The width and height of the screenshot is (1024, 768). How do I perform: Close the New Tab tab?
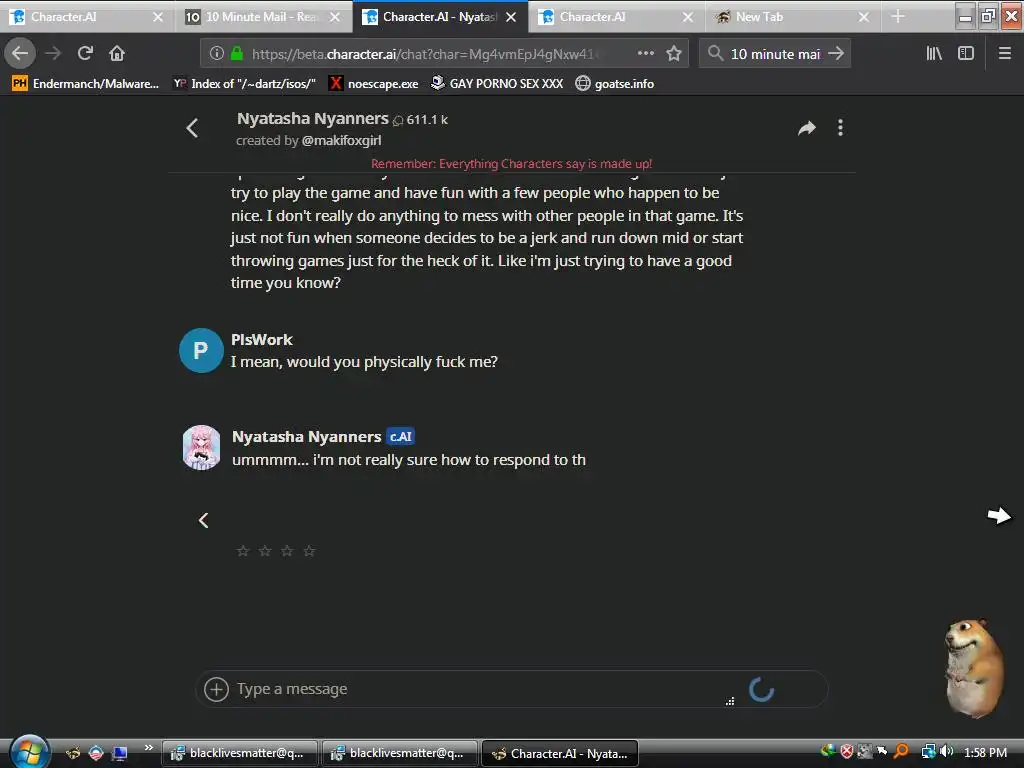tap(863, 17)
